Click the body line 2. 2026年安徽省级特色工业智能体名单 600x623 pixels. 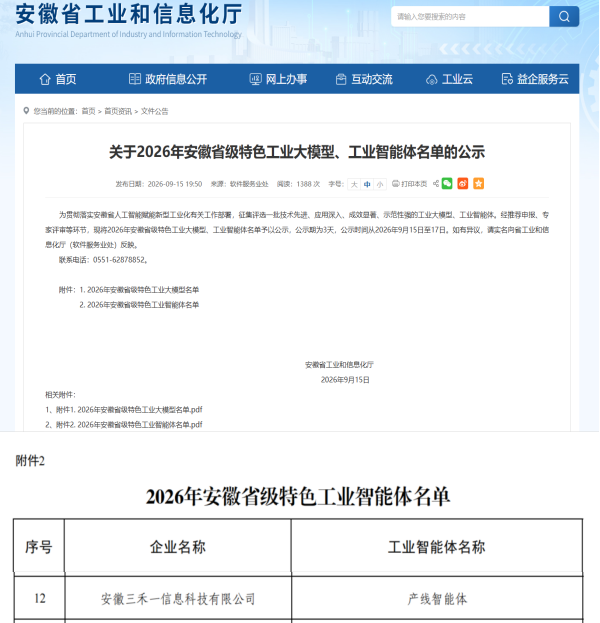[x=139, y=305]
